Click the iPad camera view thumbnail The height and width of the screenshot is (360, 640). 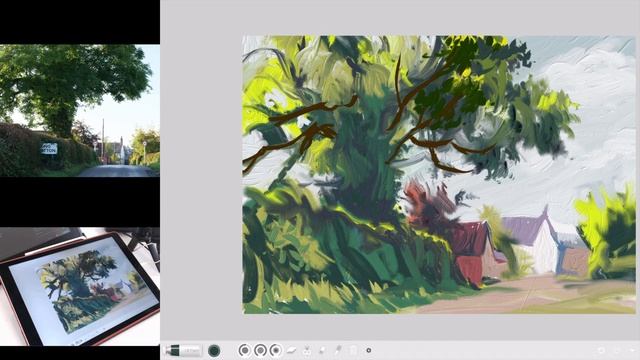pos(80,287)
